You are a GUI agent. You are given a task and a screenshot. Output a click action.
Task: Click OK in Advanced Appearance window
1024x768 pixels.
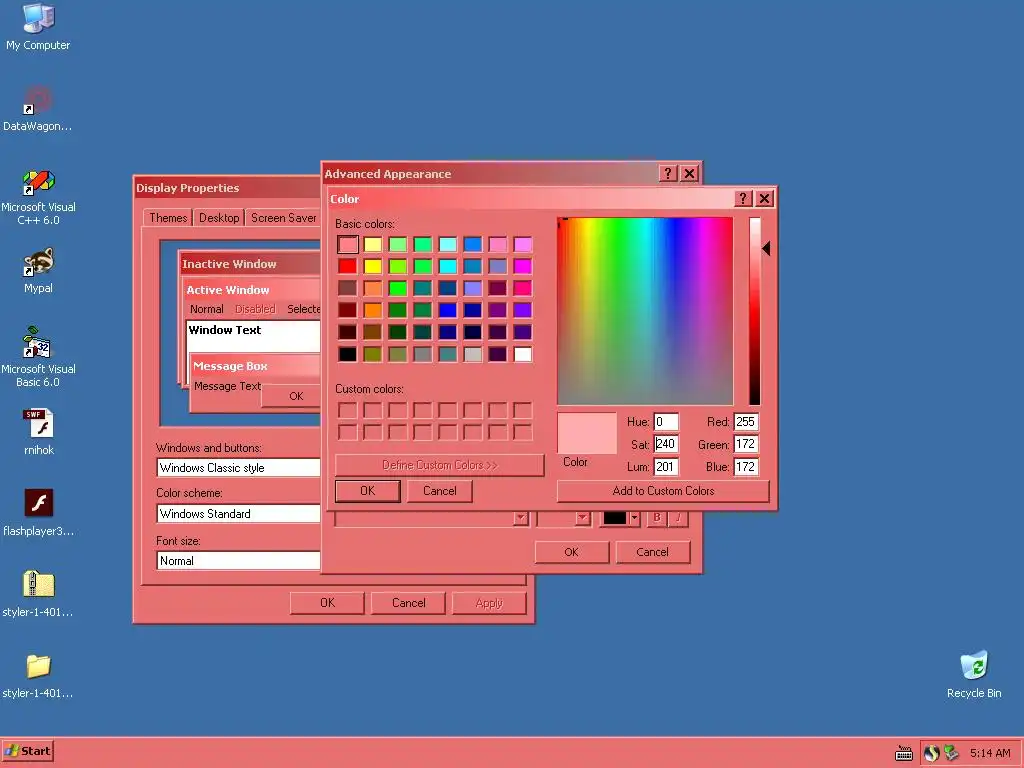(x=571, y=552)
